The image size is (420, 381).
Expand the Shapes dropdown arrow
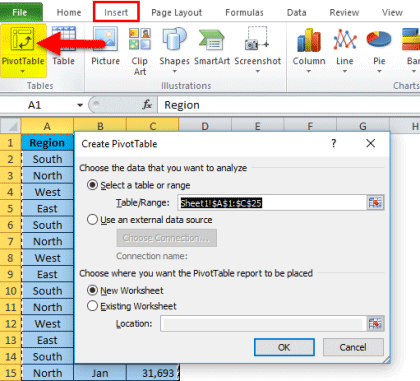pyautogui.click(x=174, y=71)
